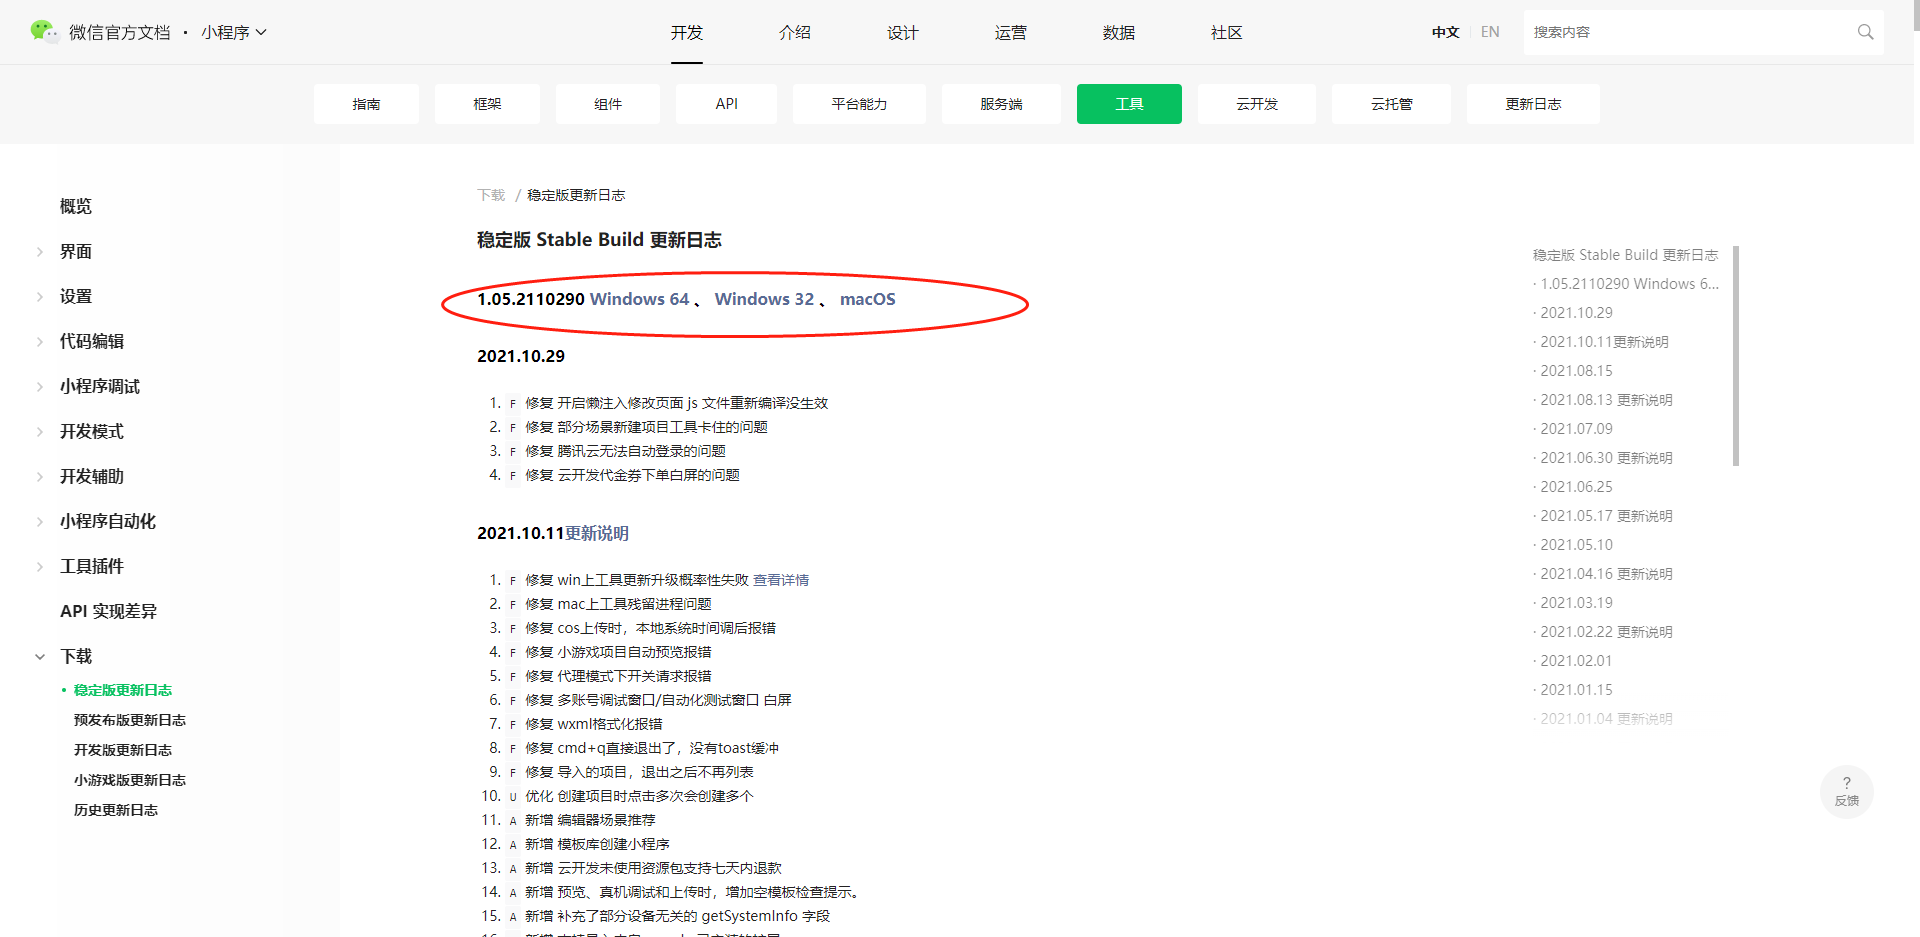
Task: Expand the 设置 sidebar section
Action: (40, 297)
